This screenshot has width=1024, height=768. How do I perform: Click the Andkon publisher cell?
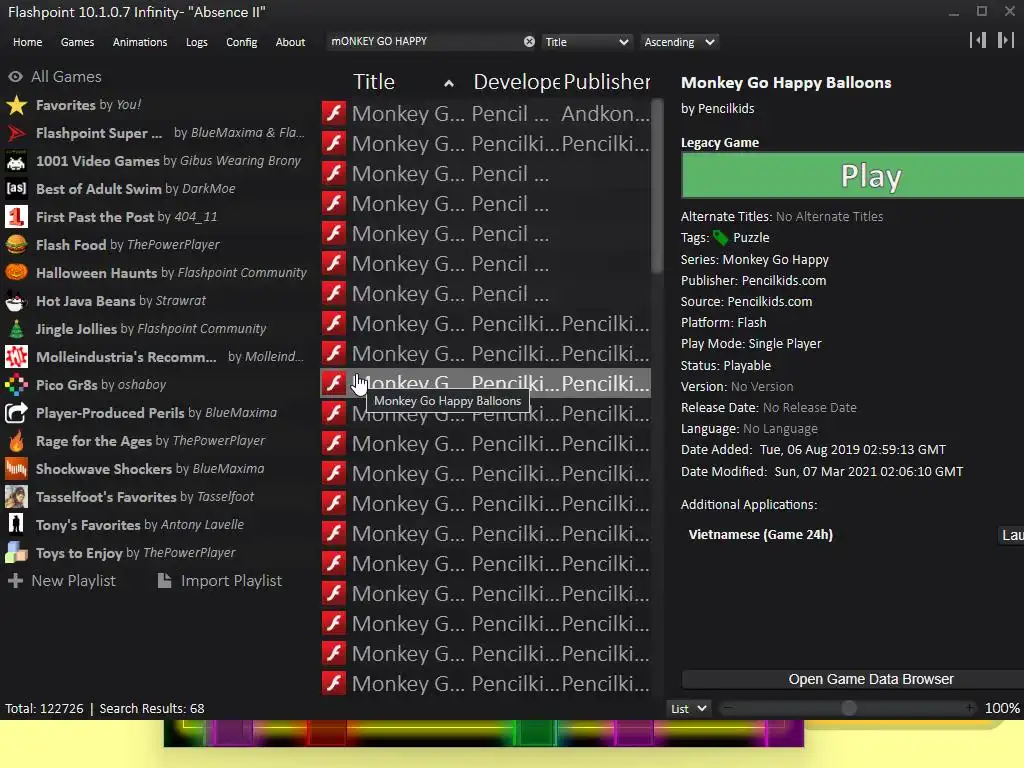tap(605, 113)
